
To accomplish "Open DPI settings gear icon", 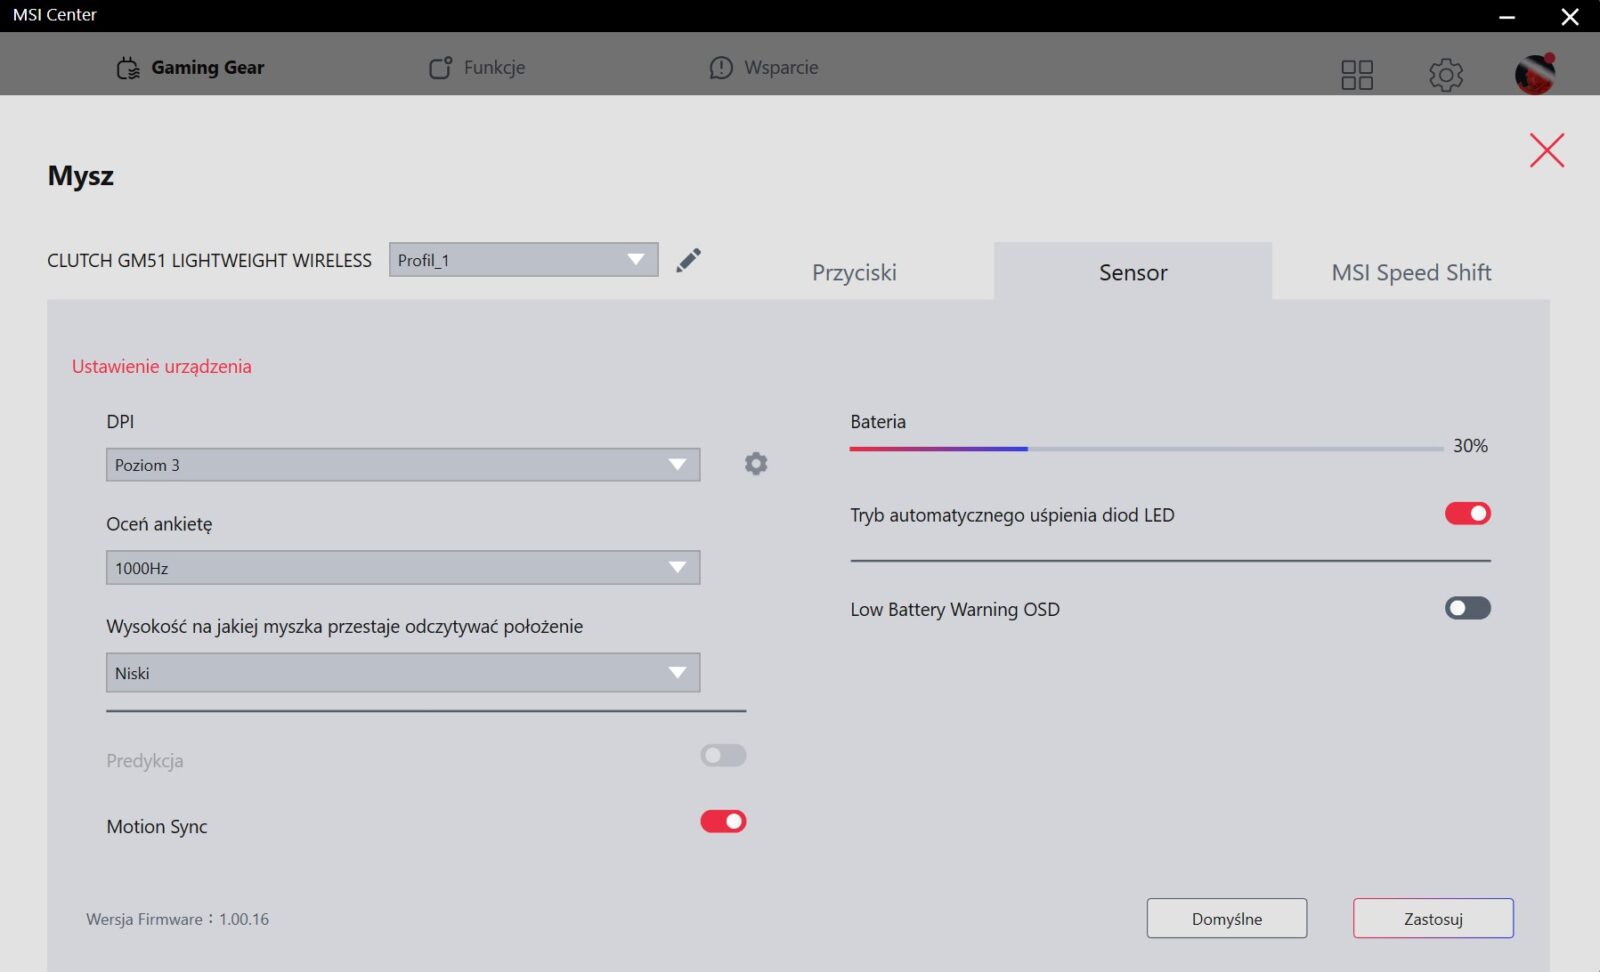I will point(756,464).
